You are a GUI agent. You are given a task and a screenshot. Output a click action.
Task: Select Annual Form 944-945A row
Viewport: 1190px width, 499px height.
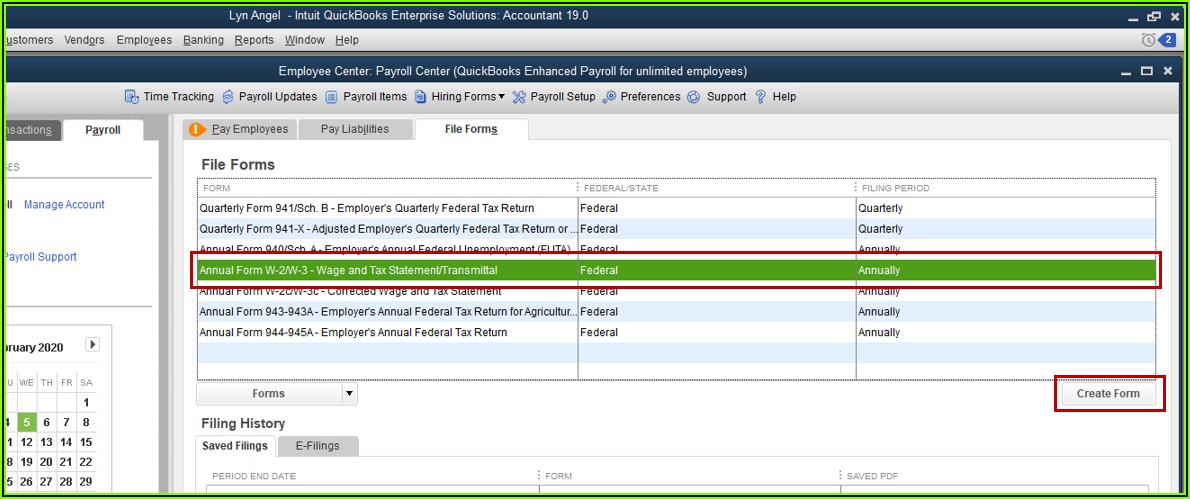tap(353, 332)
